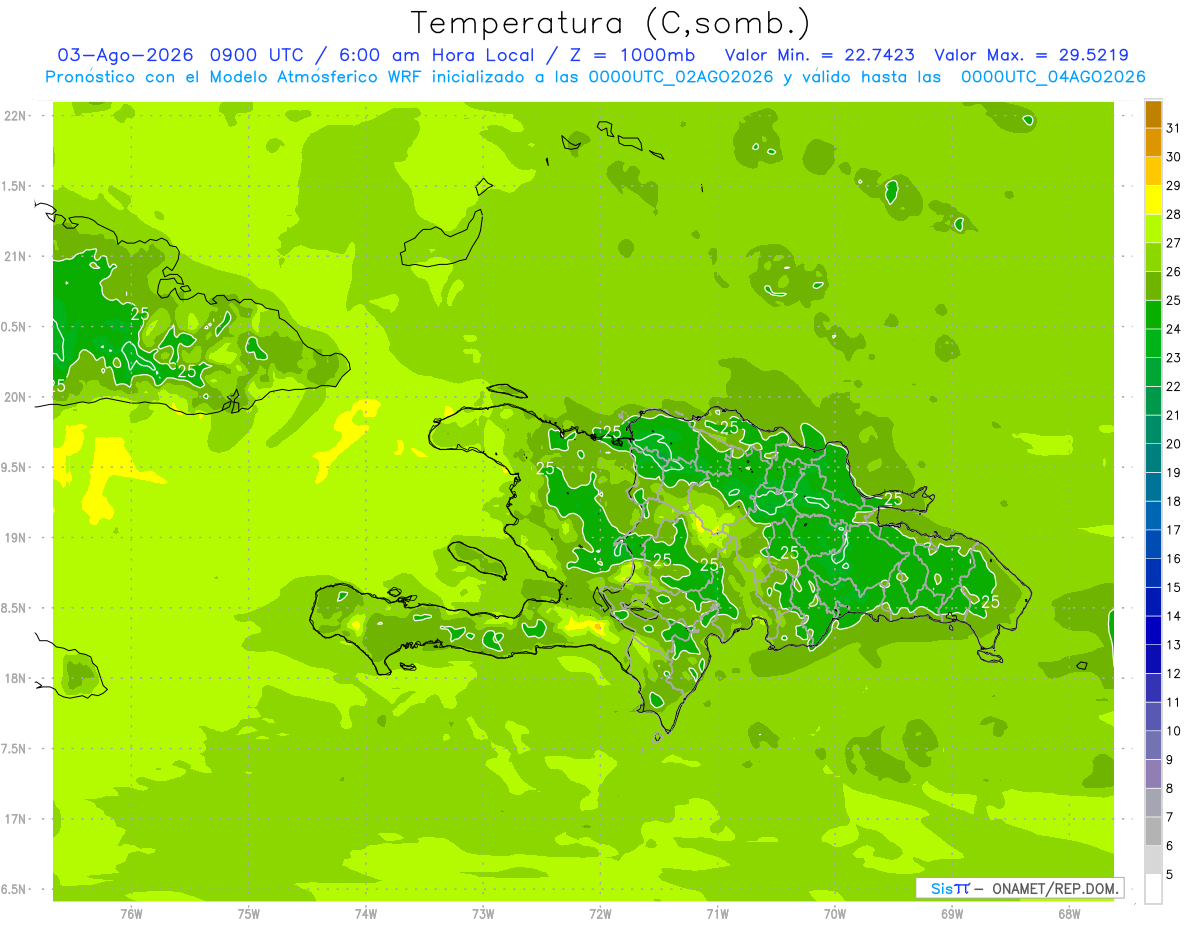
Task: Pick the lime legend swatch between 27 and 28
Action: 1153,229
